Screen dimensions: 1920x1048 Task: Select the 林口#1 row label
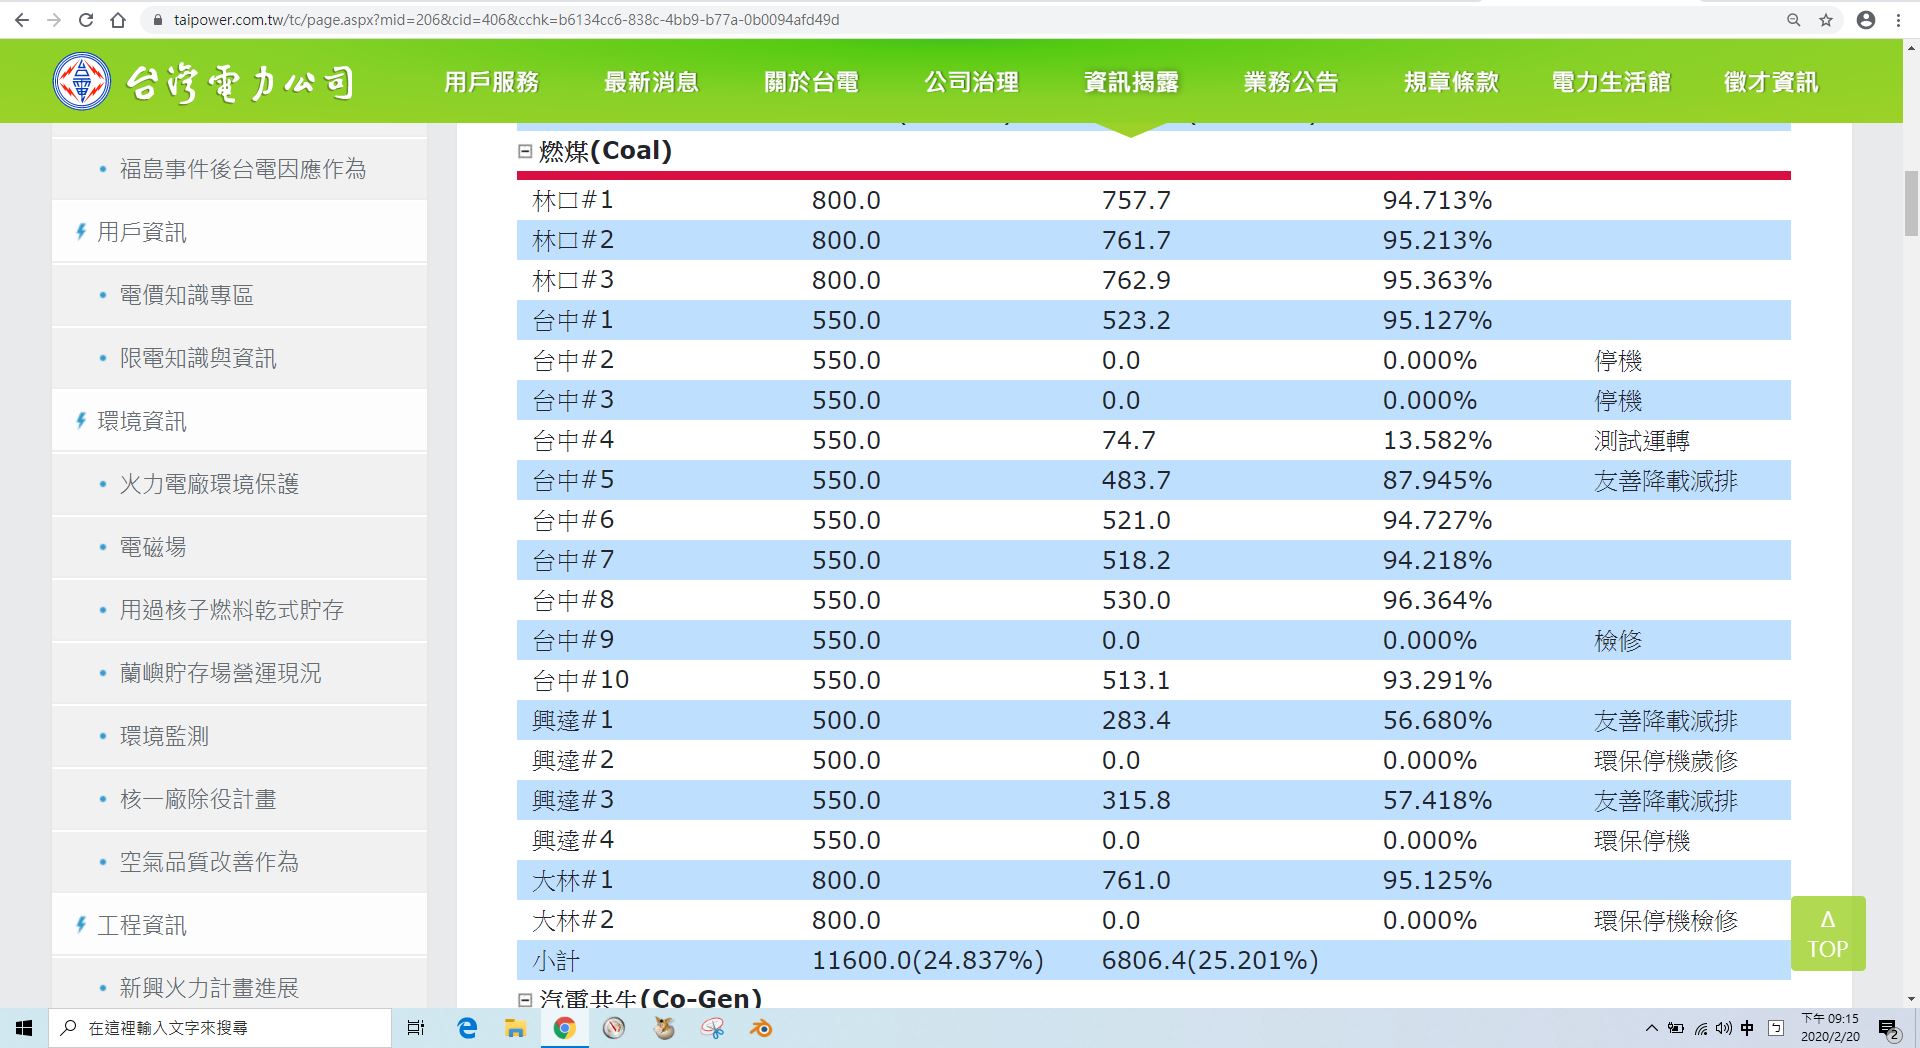coord(573,200)
